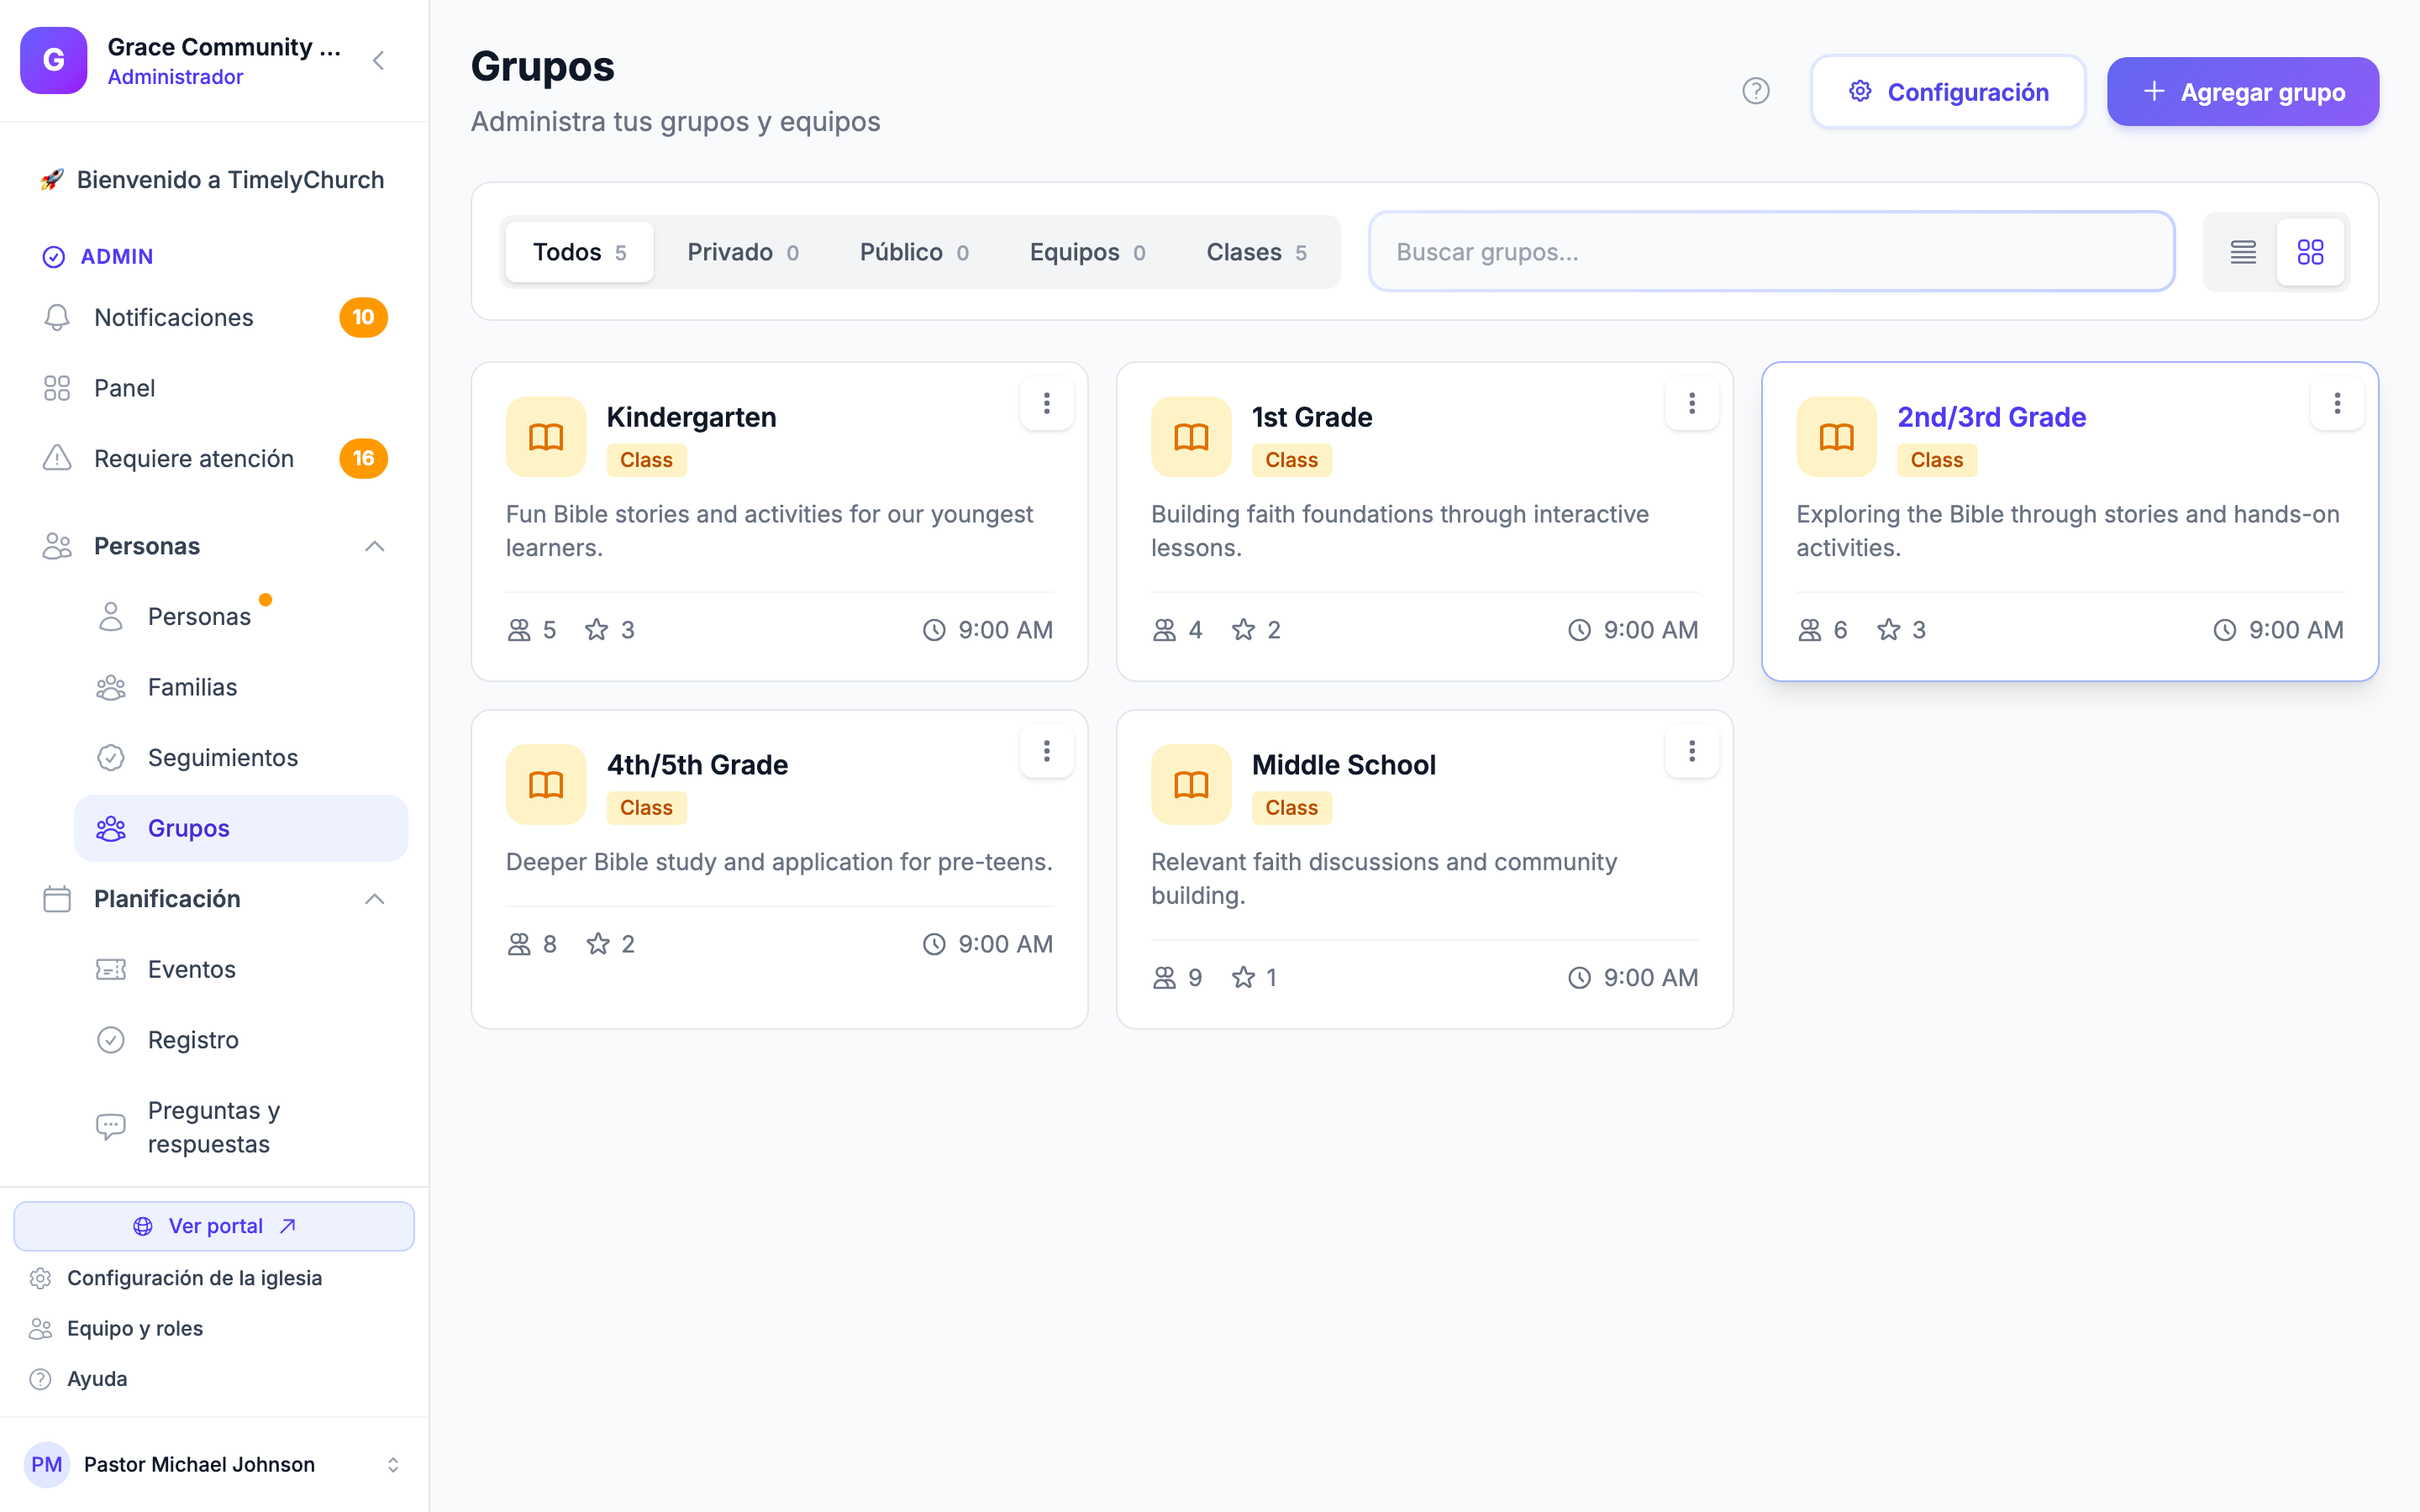This screenshot has height=1512, width=2420.
Task: Open Personas sub-item in sidebar
Action: pos(240,616)
